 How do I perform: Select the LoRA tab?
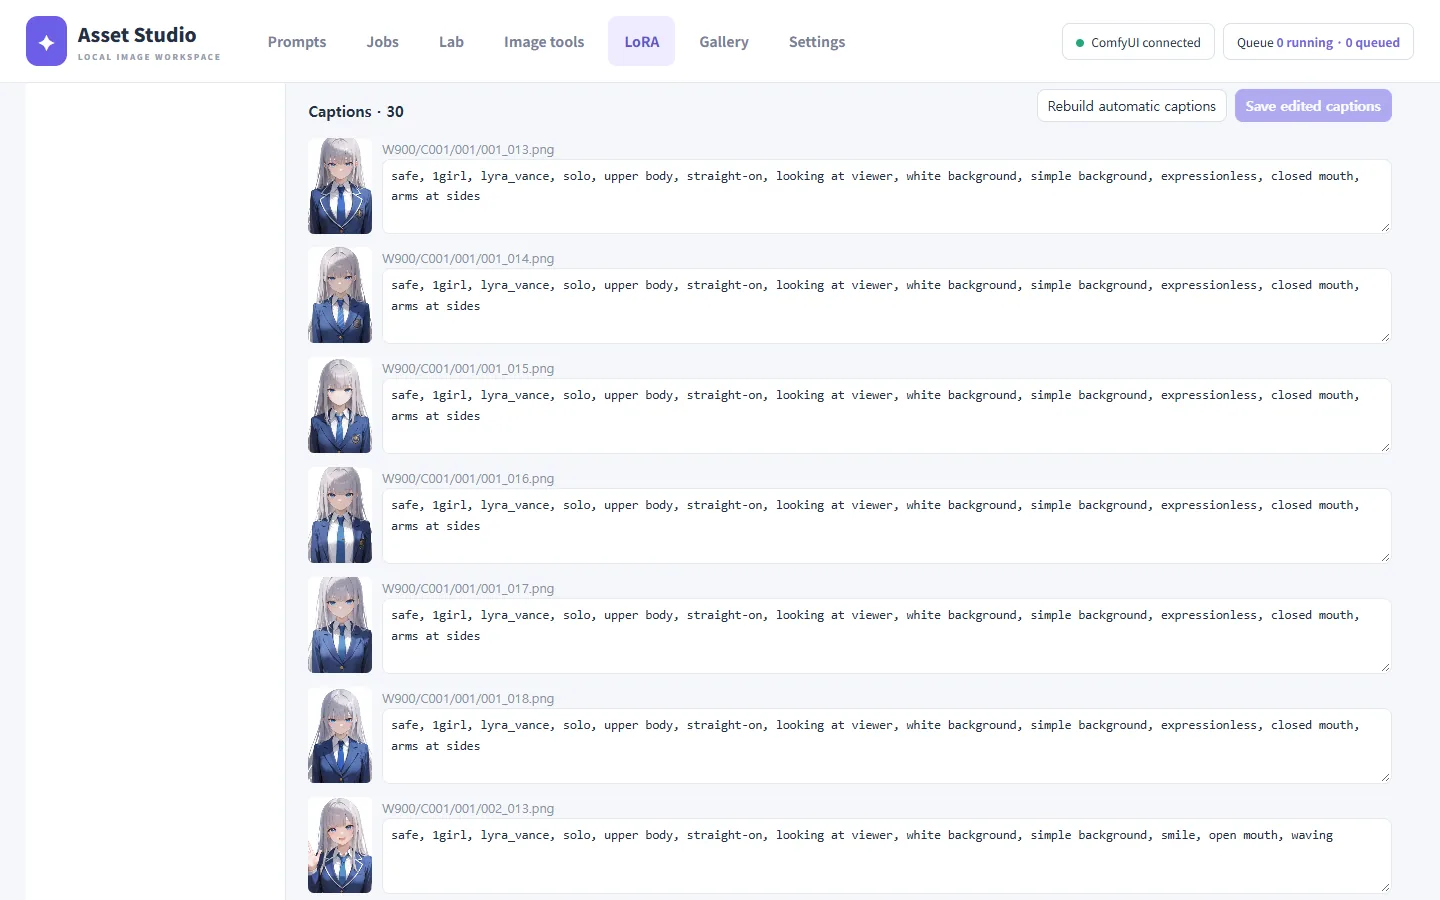(x=642, y=42)
